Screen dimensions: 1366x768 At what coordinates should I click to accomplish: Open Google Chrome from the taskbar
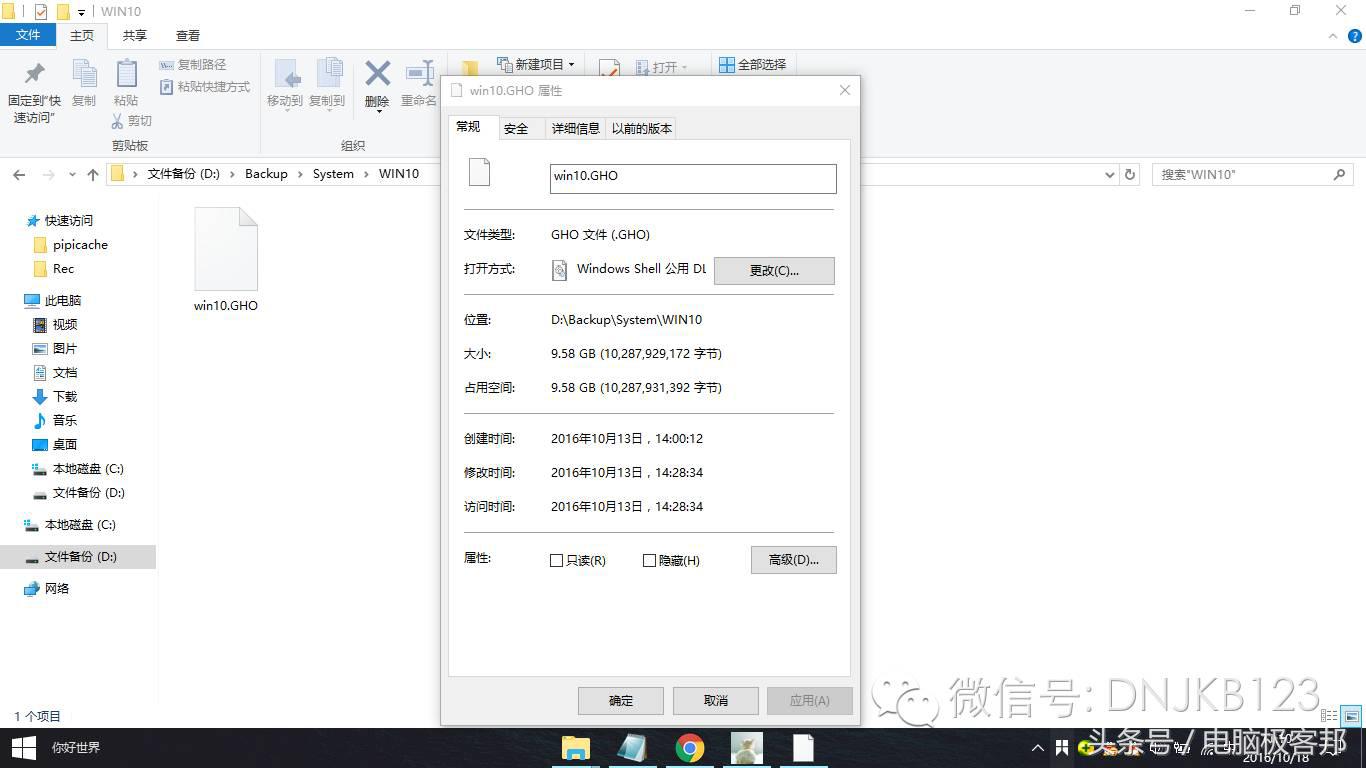tap(689, 747)
